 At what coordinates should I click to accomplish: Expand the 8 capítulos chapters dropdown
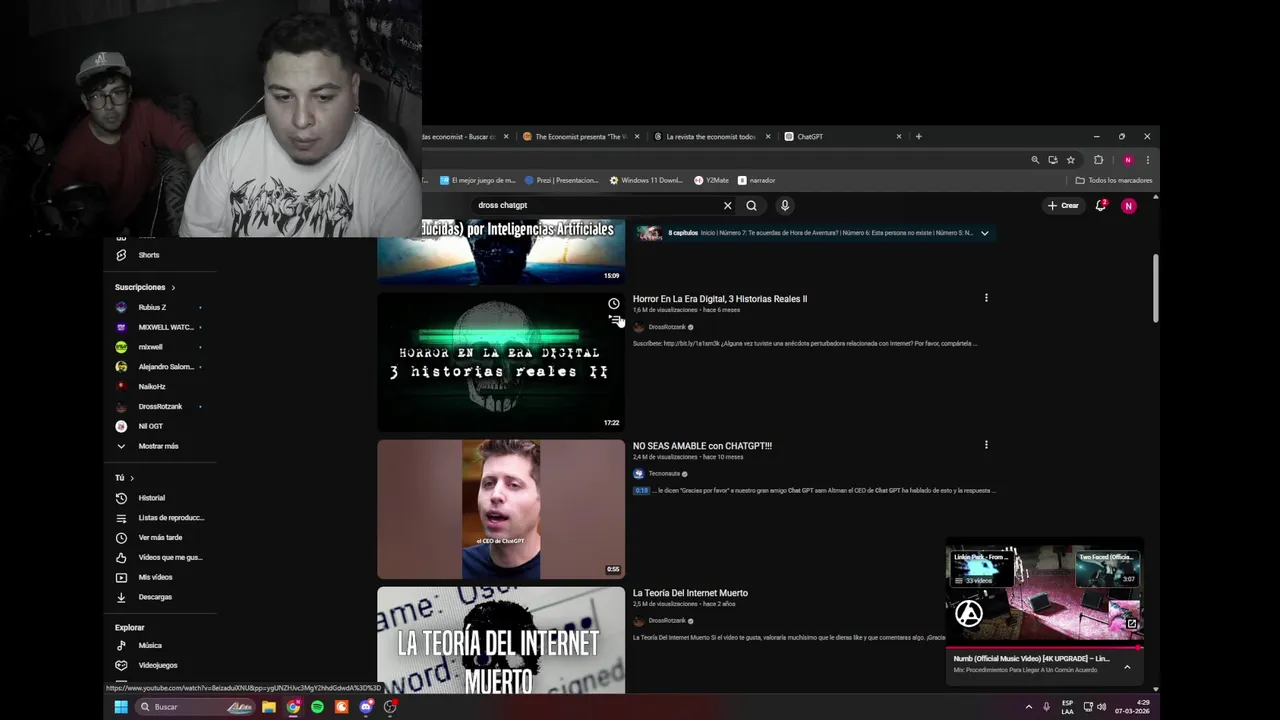coord(984,233)
